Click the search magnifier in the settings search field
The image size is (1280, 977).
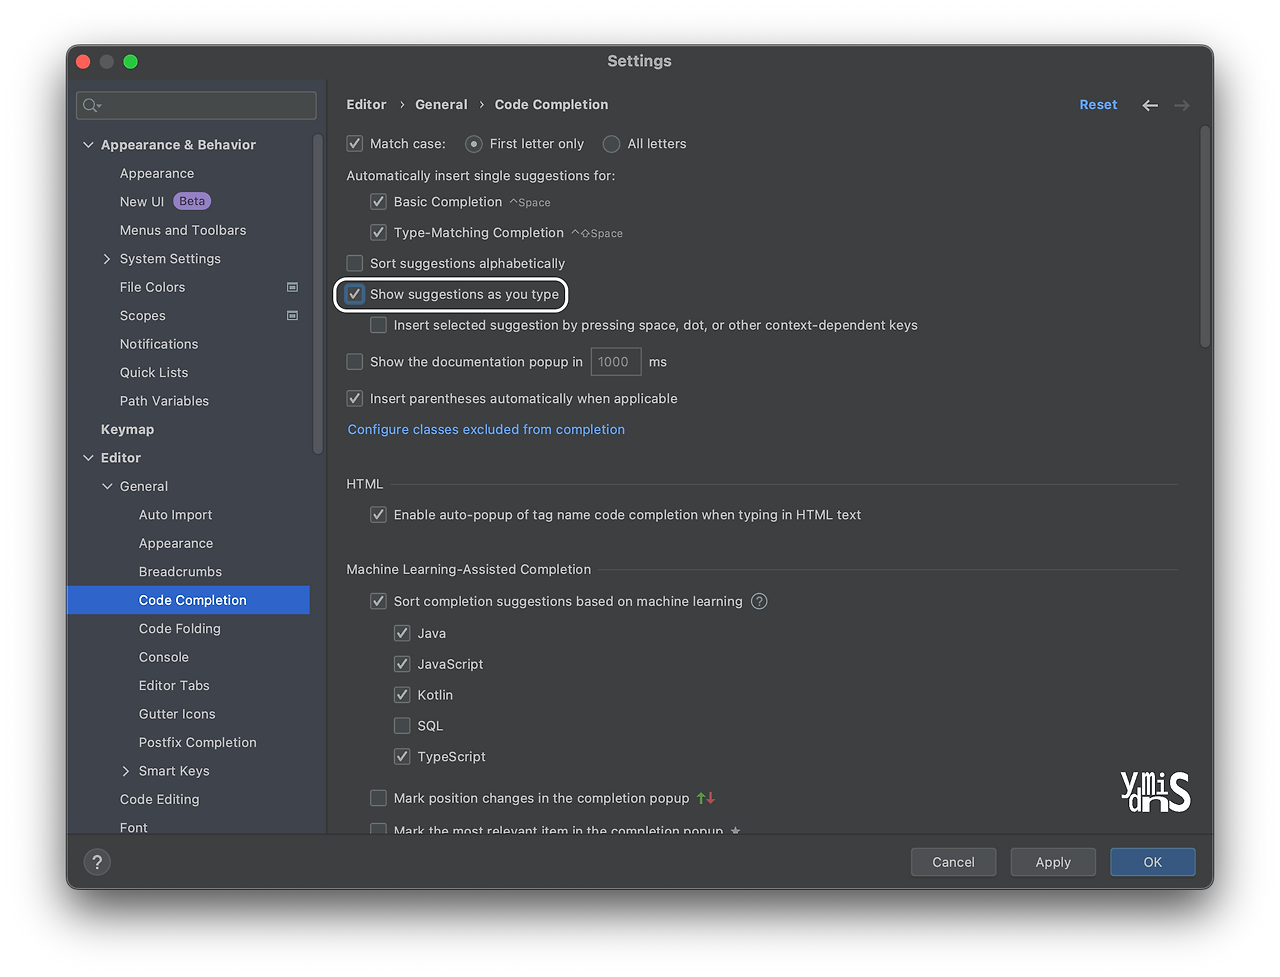point(90,104)
